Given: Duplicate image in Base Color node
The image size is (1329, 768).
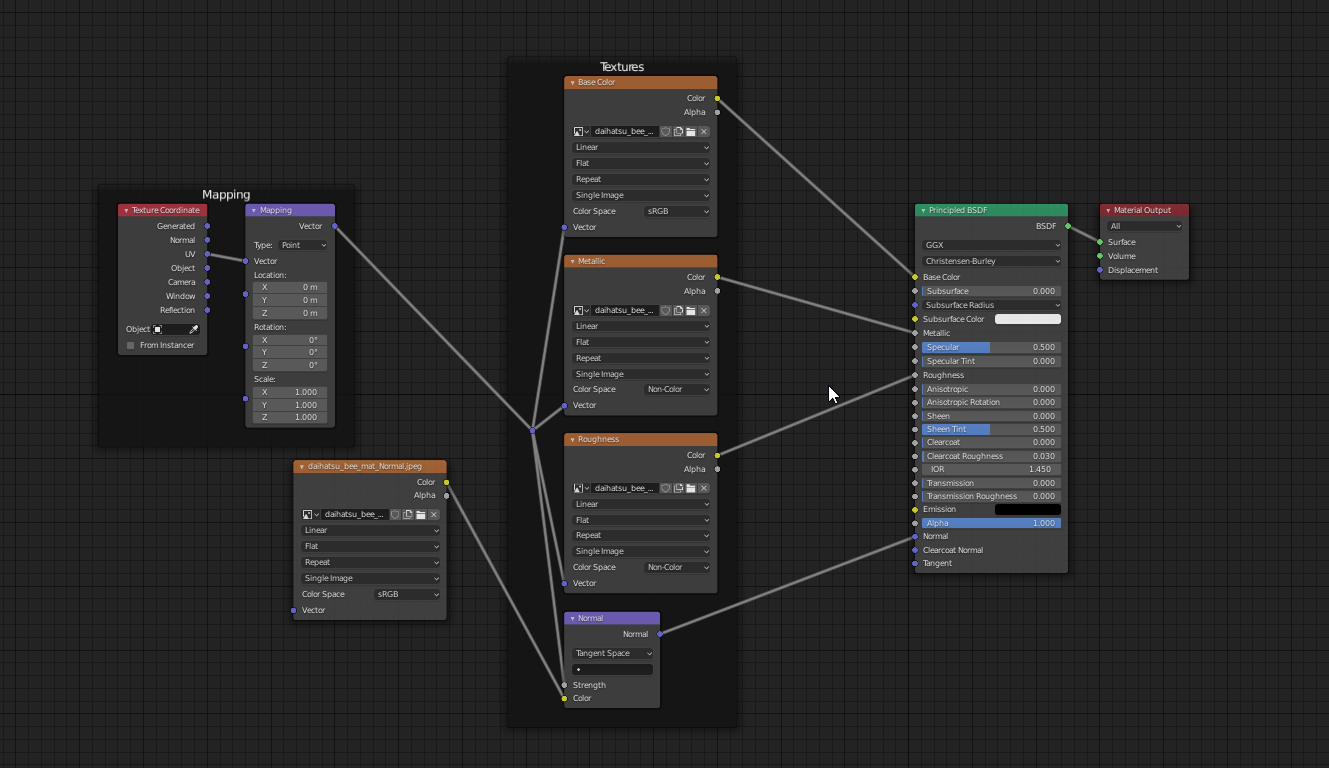Looking at the screenshot, I should click(x=678, y=131).
